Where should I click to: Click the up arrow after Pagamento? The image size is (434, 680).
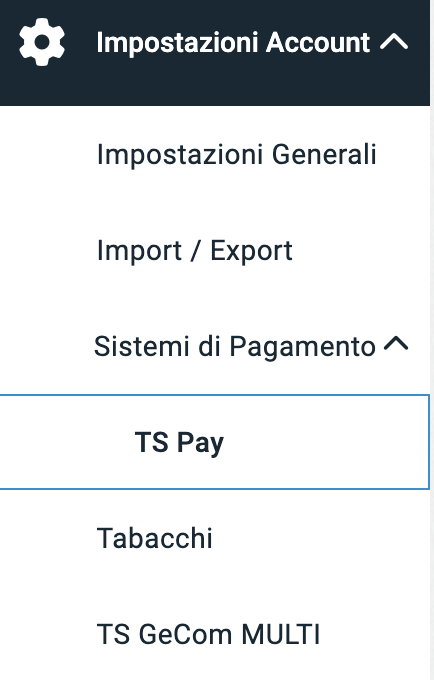(x=396, y=343)
